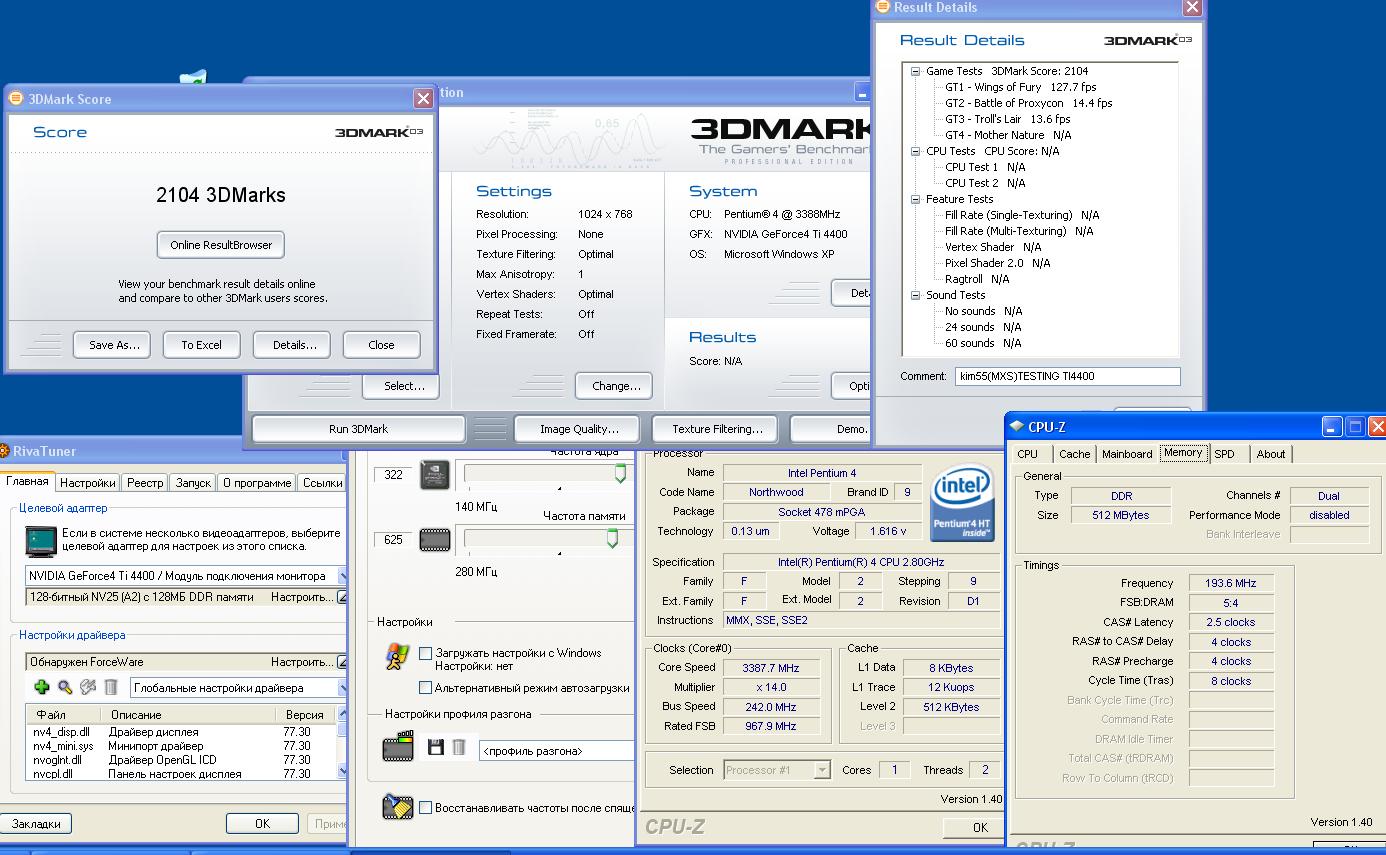
Task: Switch to the SPD tab in CPU-Z
Action: [1224, 454]
